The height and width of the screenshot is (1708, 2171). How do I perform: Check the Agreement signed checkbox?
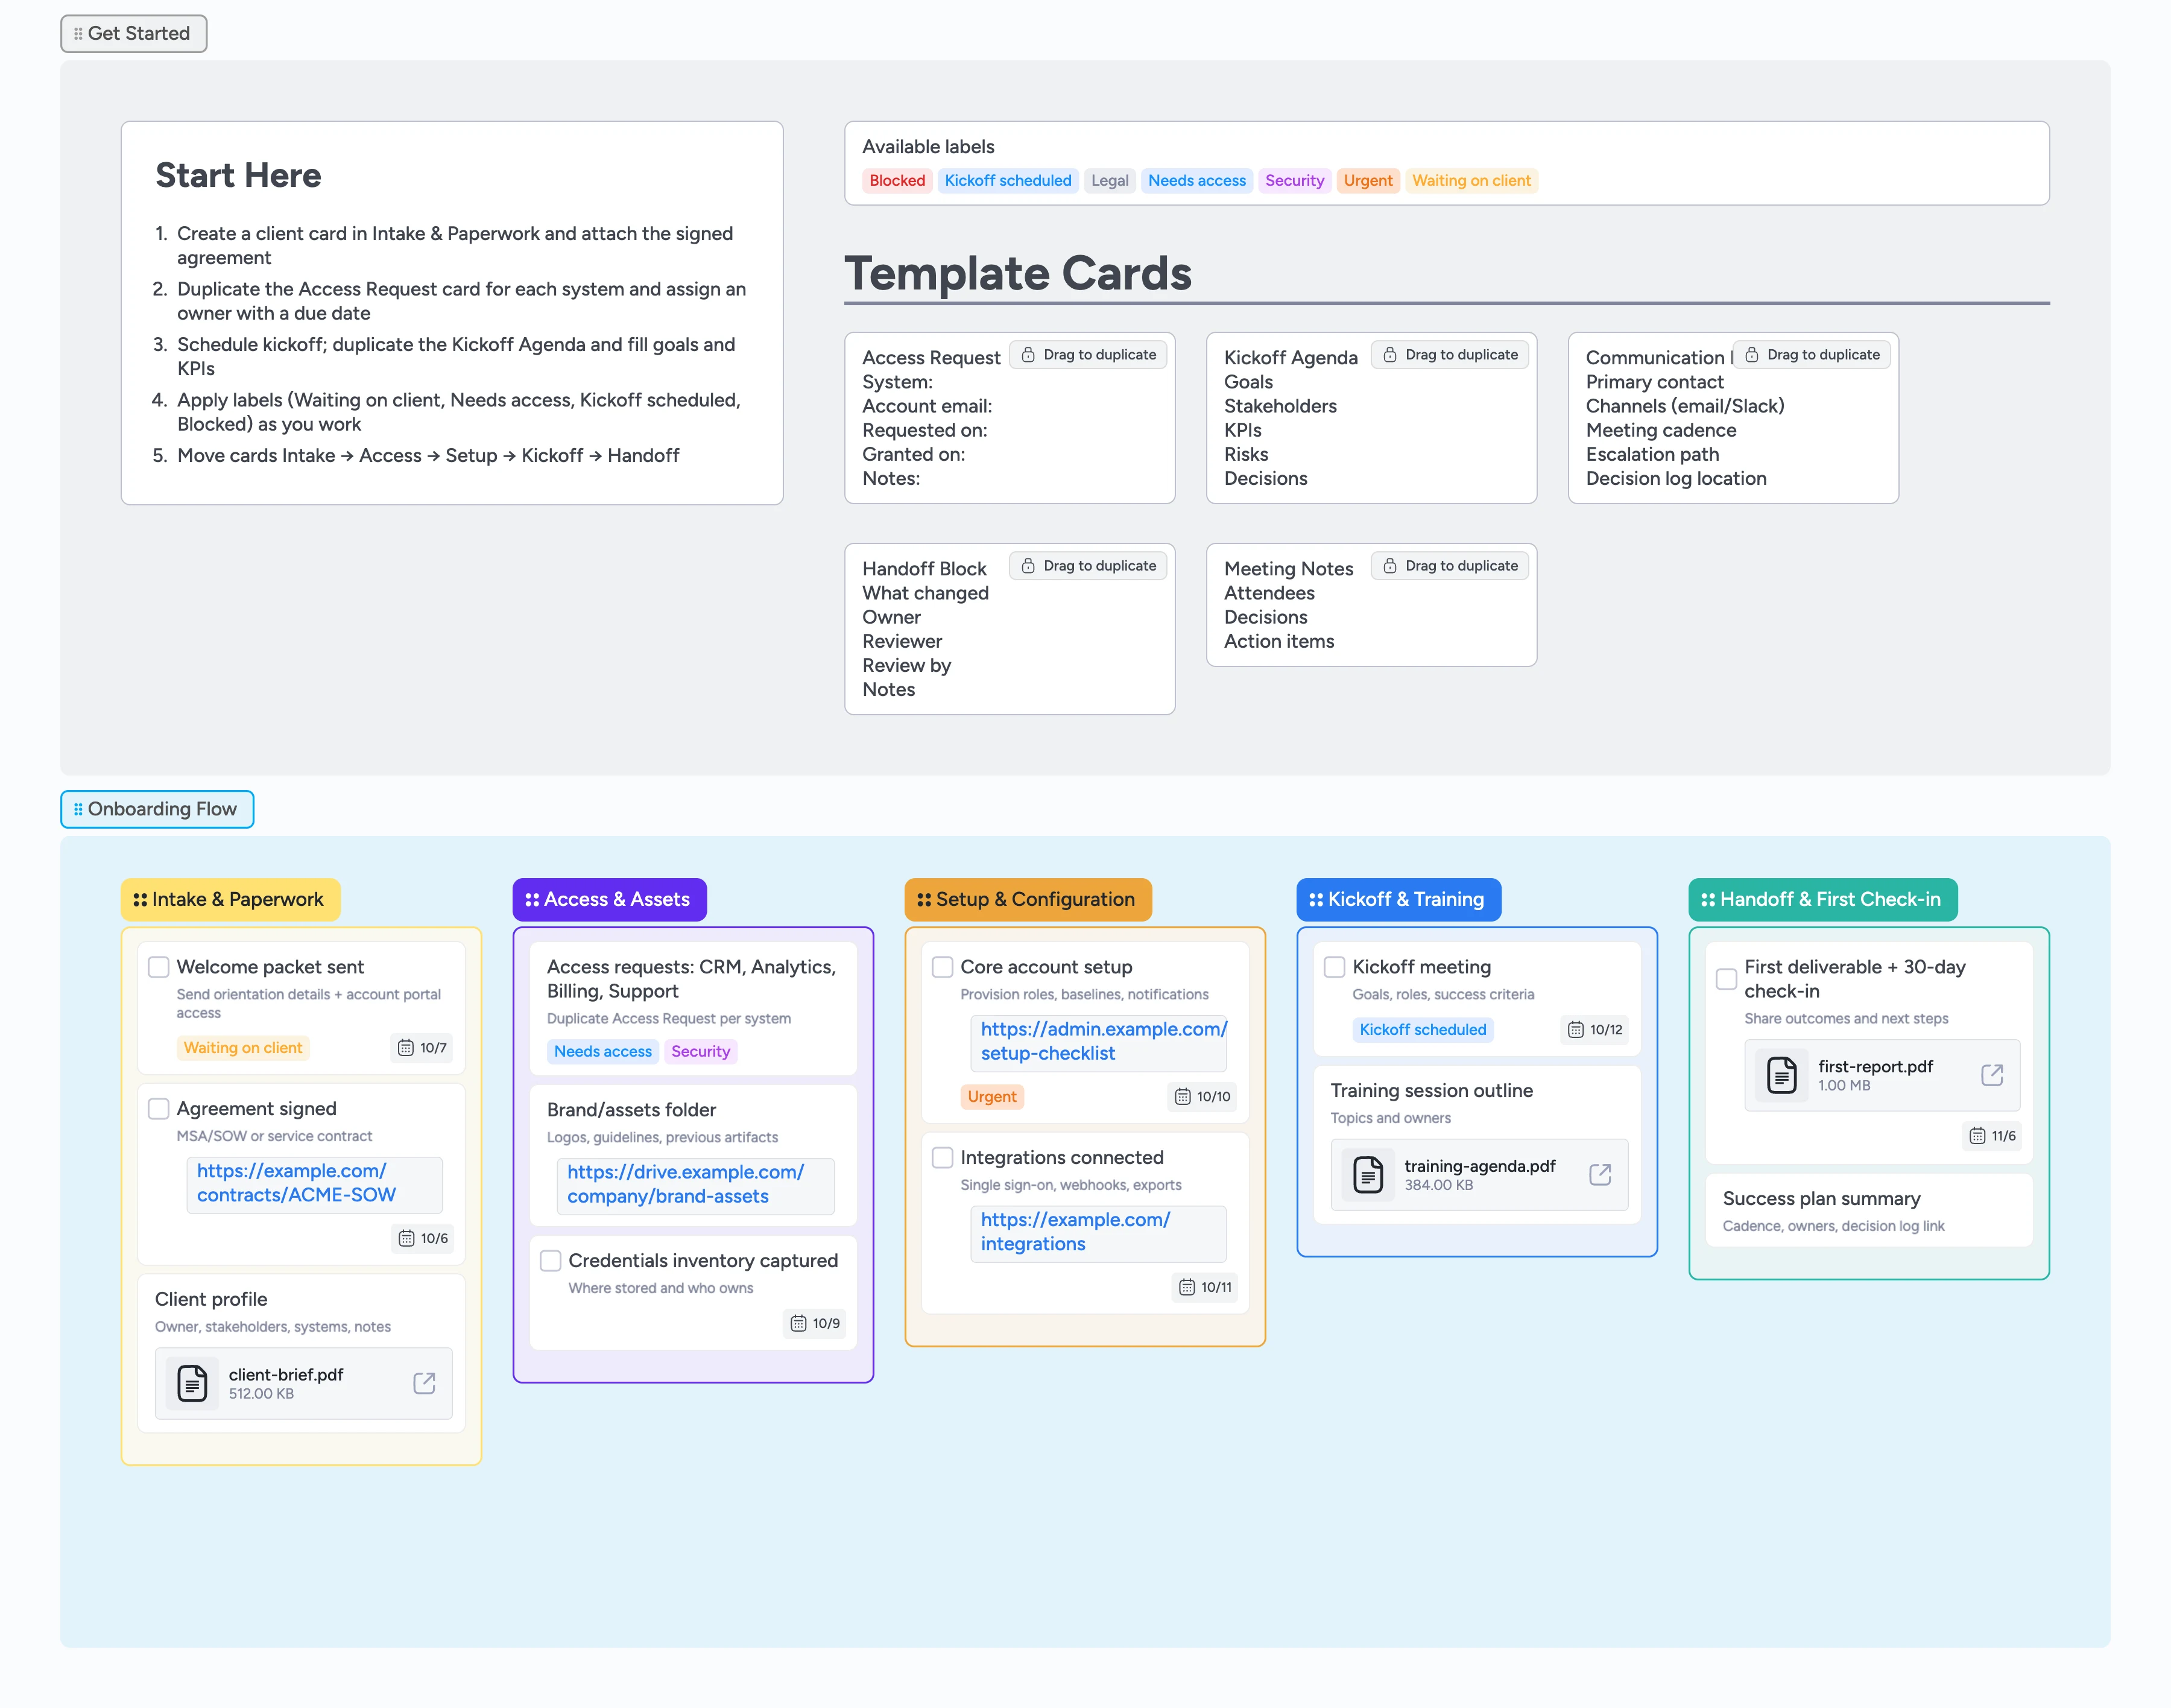[158, 1108]
